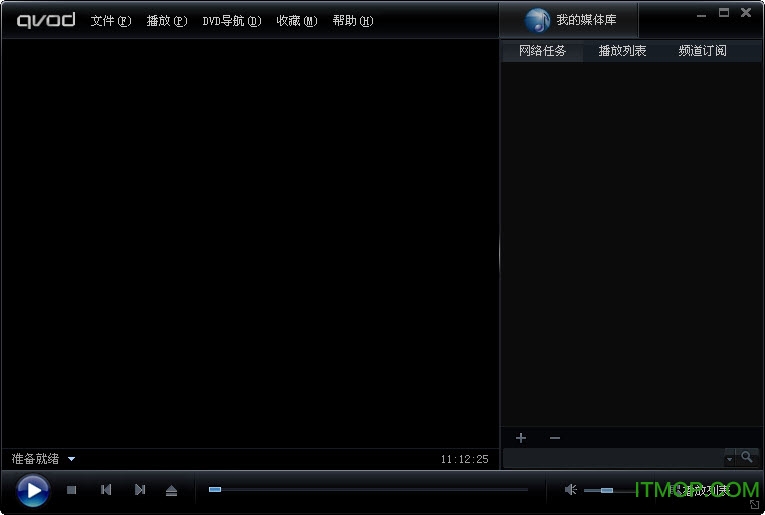This screenshot has width=765, height=515.
Task: Open the 帮助(H) menu
Action: 353,21
